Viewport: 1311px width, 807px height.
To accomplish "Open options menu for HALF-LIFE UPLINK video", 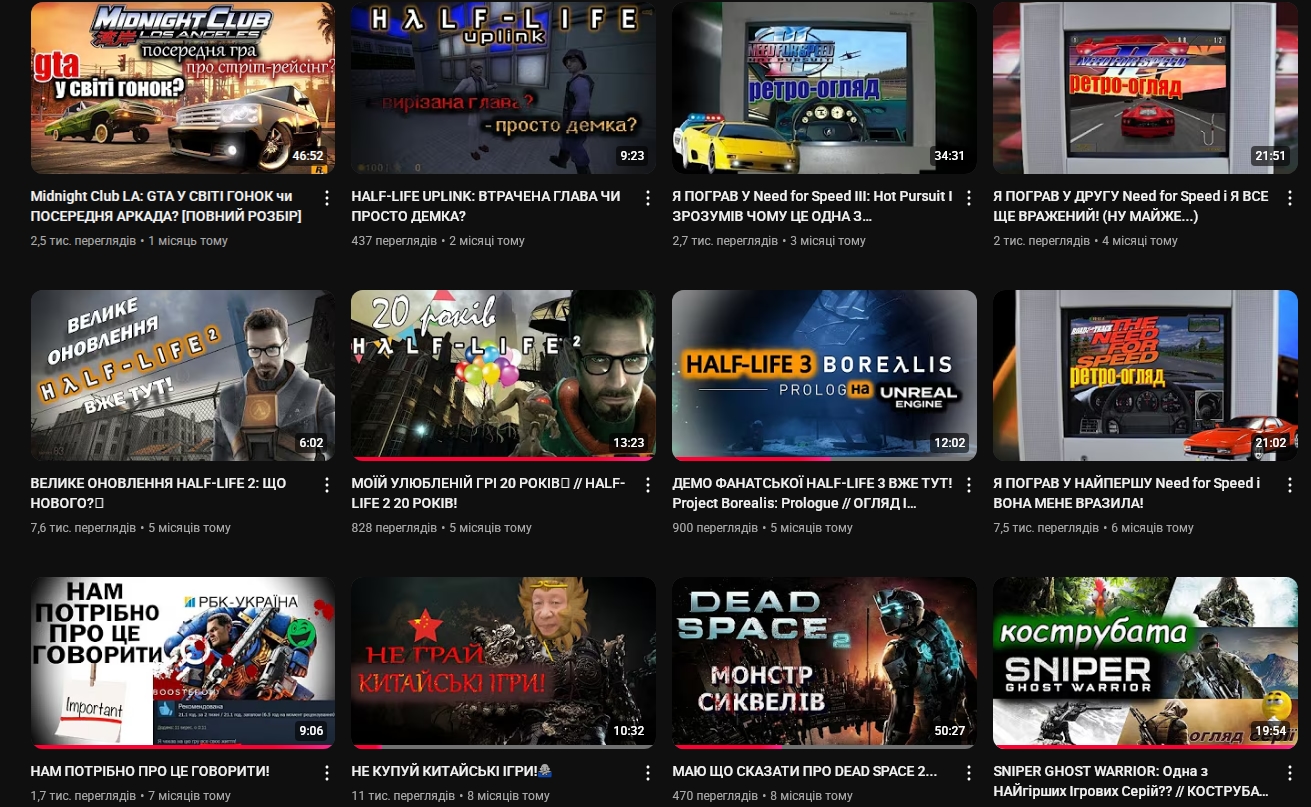I will pyautogui.click(x=647, y=198).
